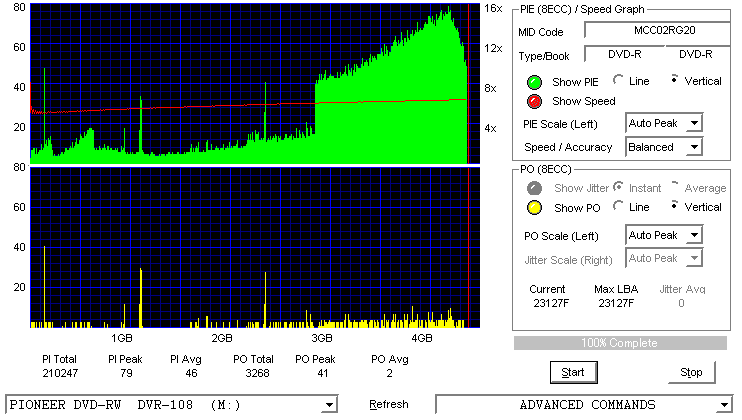Image resolution: width=742 pixels, height=420 pixels.
Task: Toggle the yellow Show PO indicator
Action: tap(534, 208)
